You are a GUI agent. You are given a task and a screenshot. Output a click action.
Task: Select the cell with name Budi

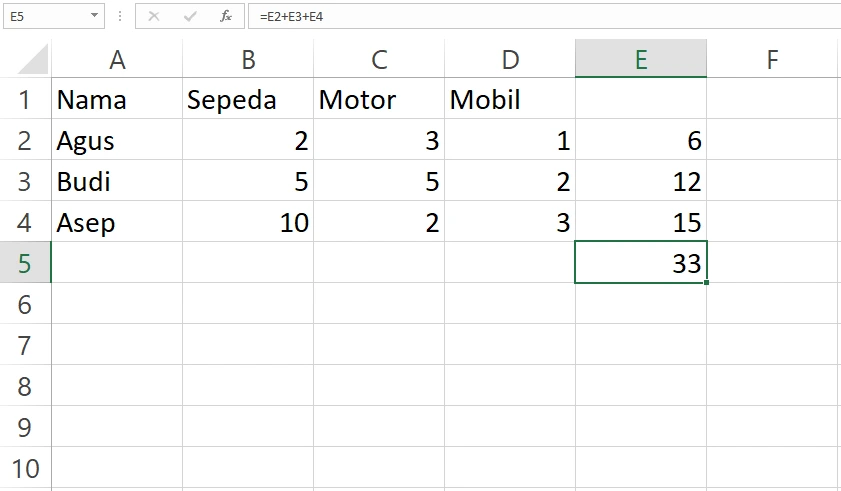(x=117, y=181)
